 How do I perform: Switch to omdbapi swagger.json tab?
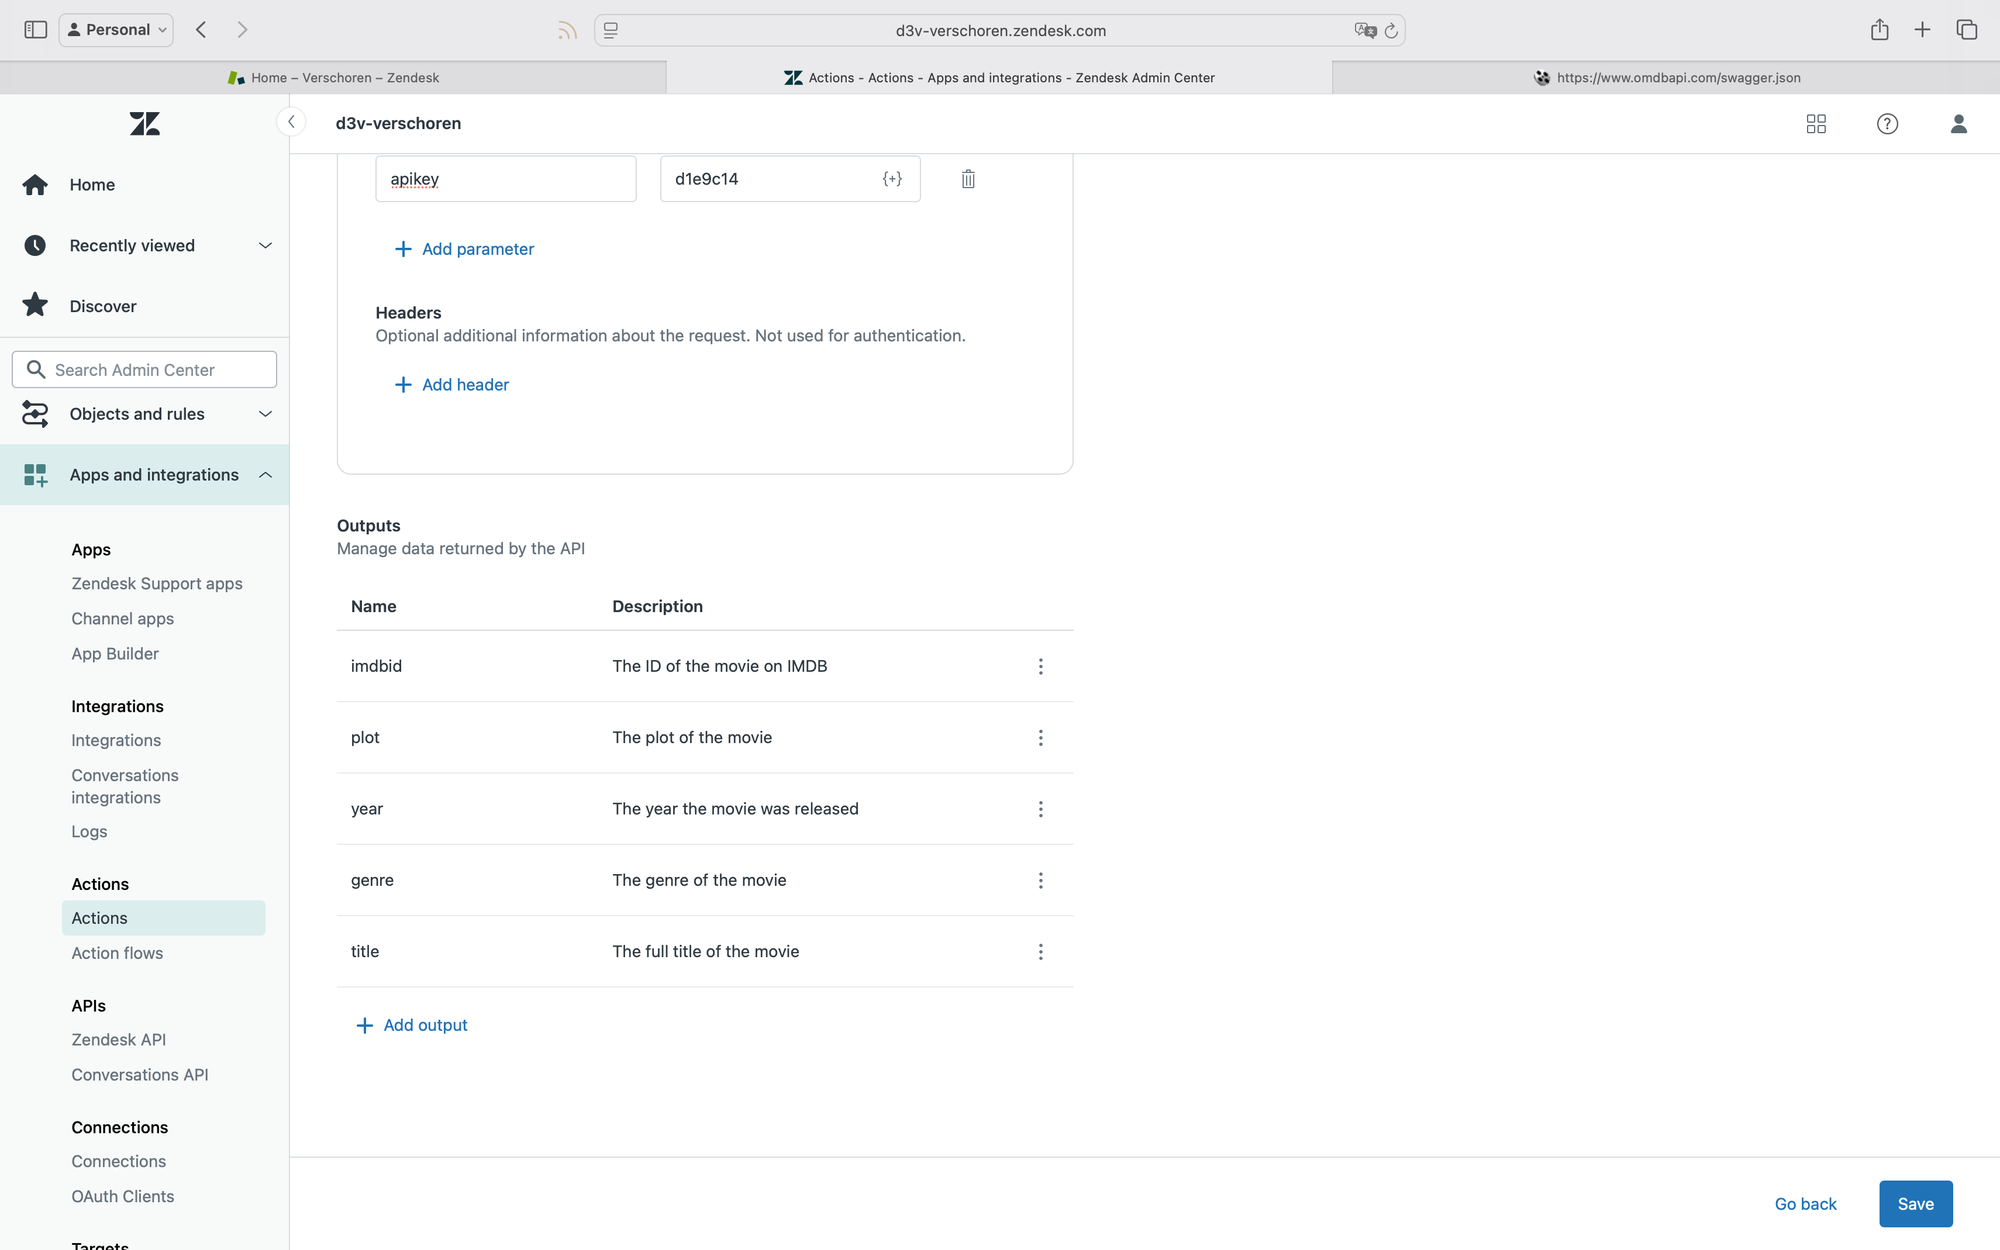[1666, 78]
